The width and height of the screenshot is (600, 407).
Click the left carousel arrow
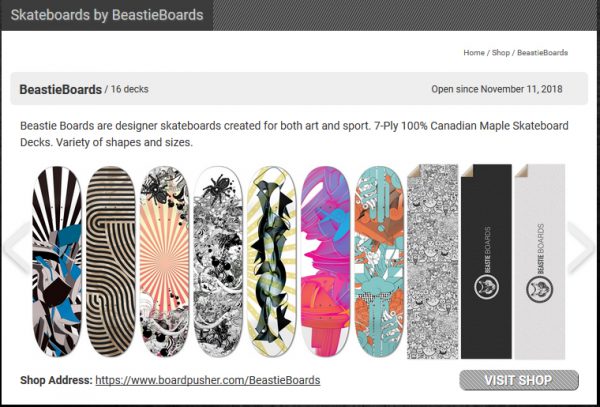pos(17,247)
